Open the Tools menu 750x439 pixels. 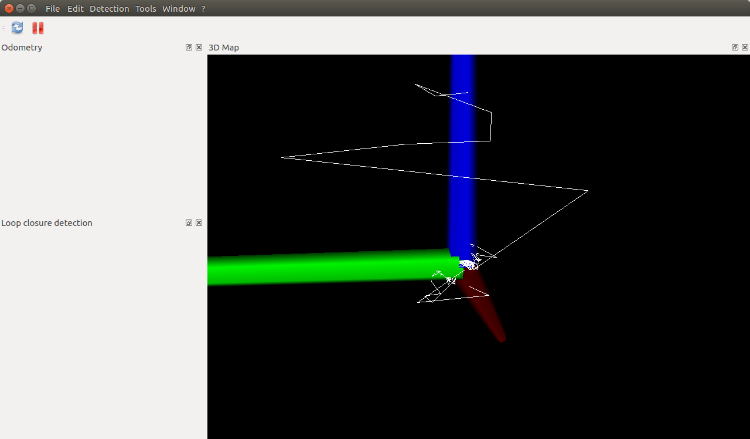tap(146, 8)
